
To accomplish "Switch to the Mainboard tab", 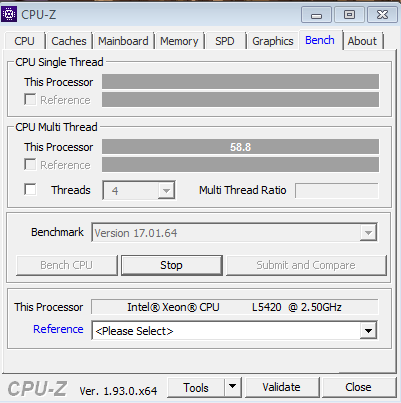I will coord(123,41).
